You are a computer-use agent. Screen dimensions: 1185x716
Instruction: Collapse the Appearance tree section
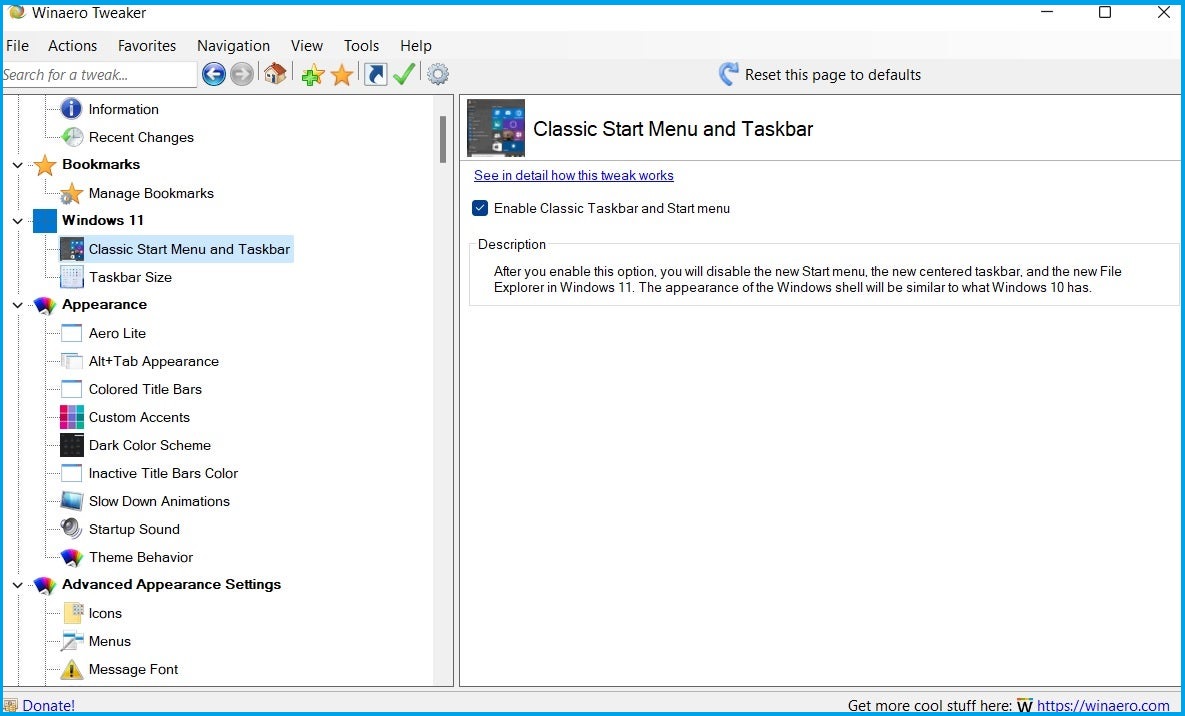point(17,305)
